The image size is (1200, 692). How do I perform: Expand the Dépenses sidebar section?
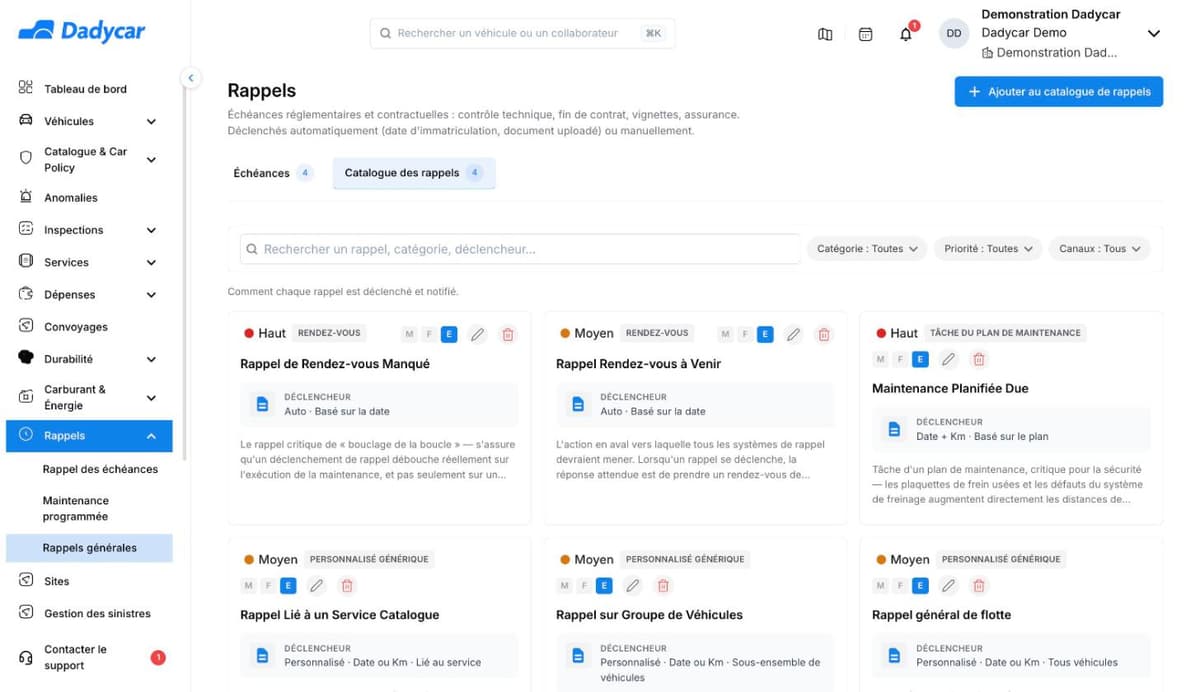pos(151,295)
